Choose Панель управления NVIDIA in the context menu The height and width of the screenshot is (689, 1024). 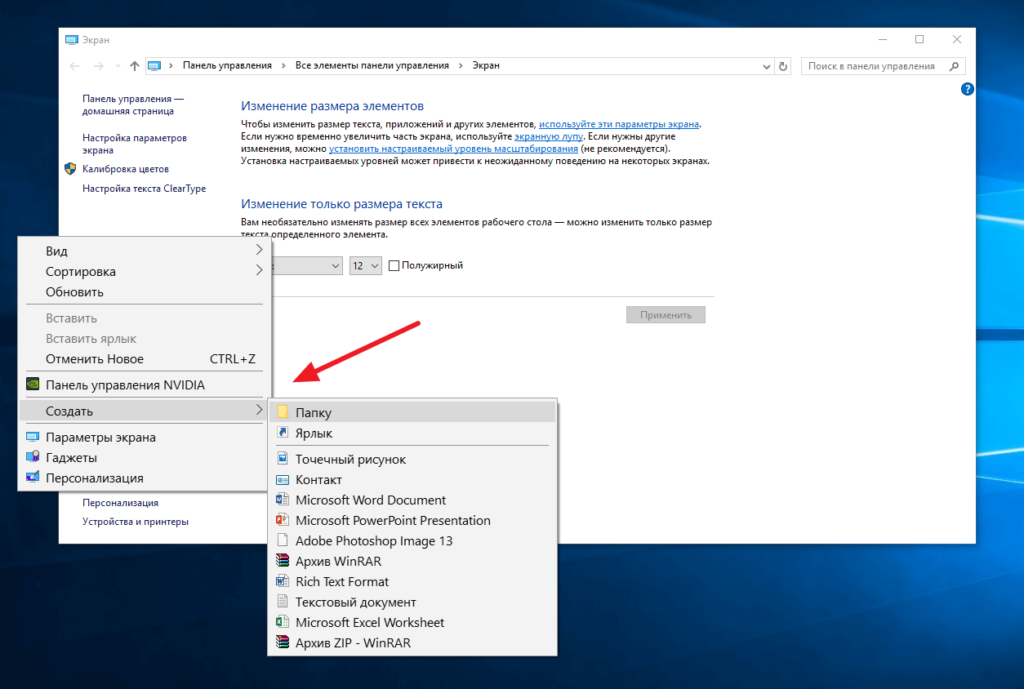pyautogui.click(x=144, y=385)
